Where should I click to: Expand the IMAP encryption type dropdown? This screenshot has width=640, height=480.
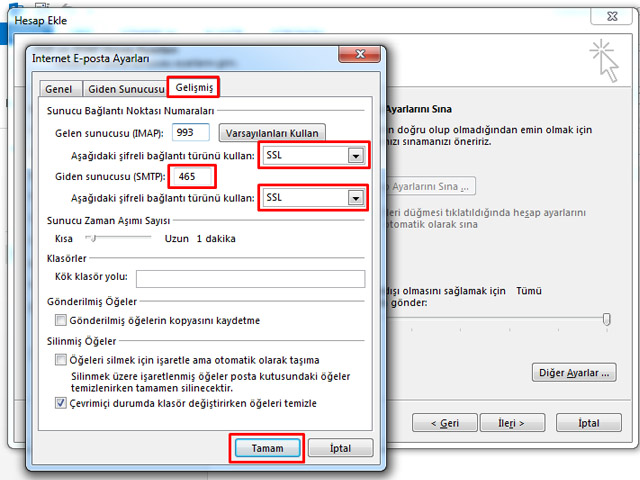click(x=354, y=156)
